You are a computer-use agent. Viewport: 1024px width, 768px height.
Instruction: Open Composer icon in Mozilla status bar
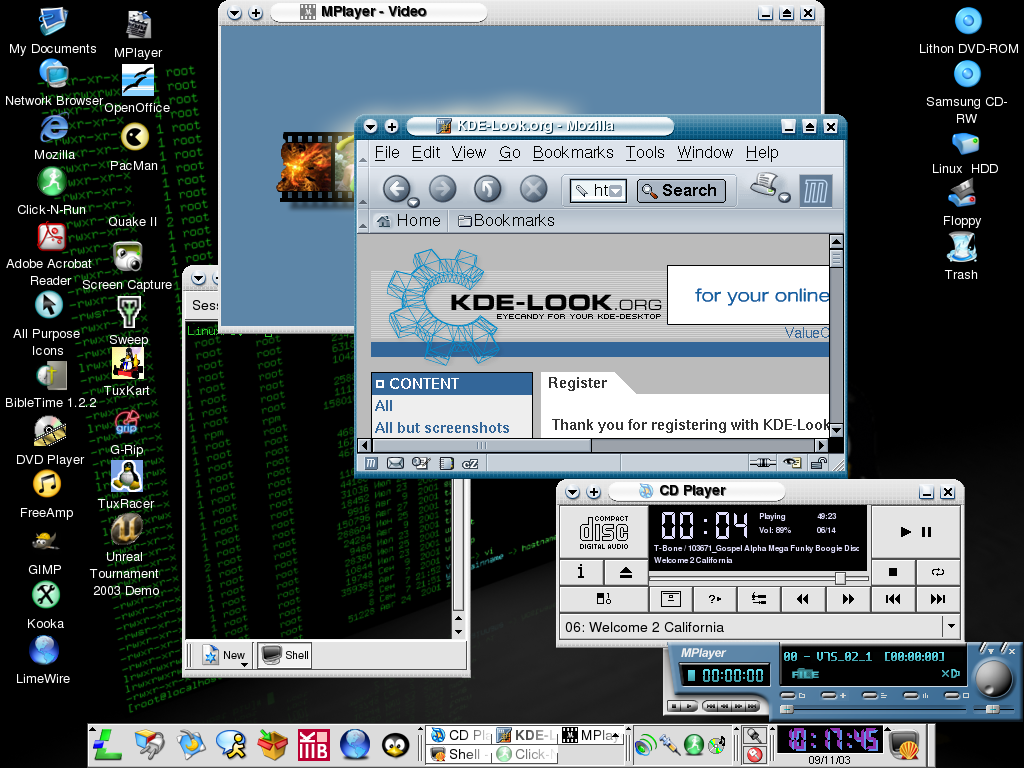421,463
